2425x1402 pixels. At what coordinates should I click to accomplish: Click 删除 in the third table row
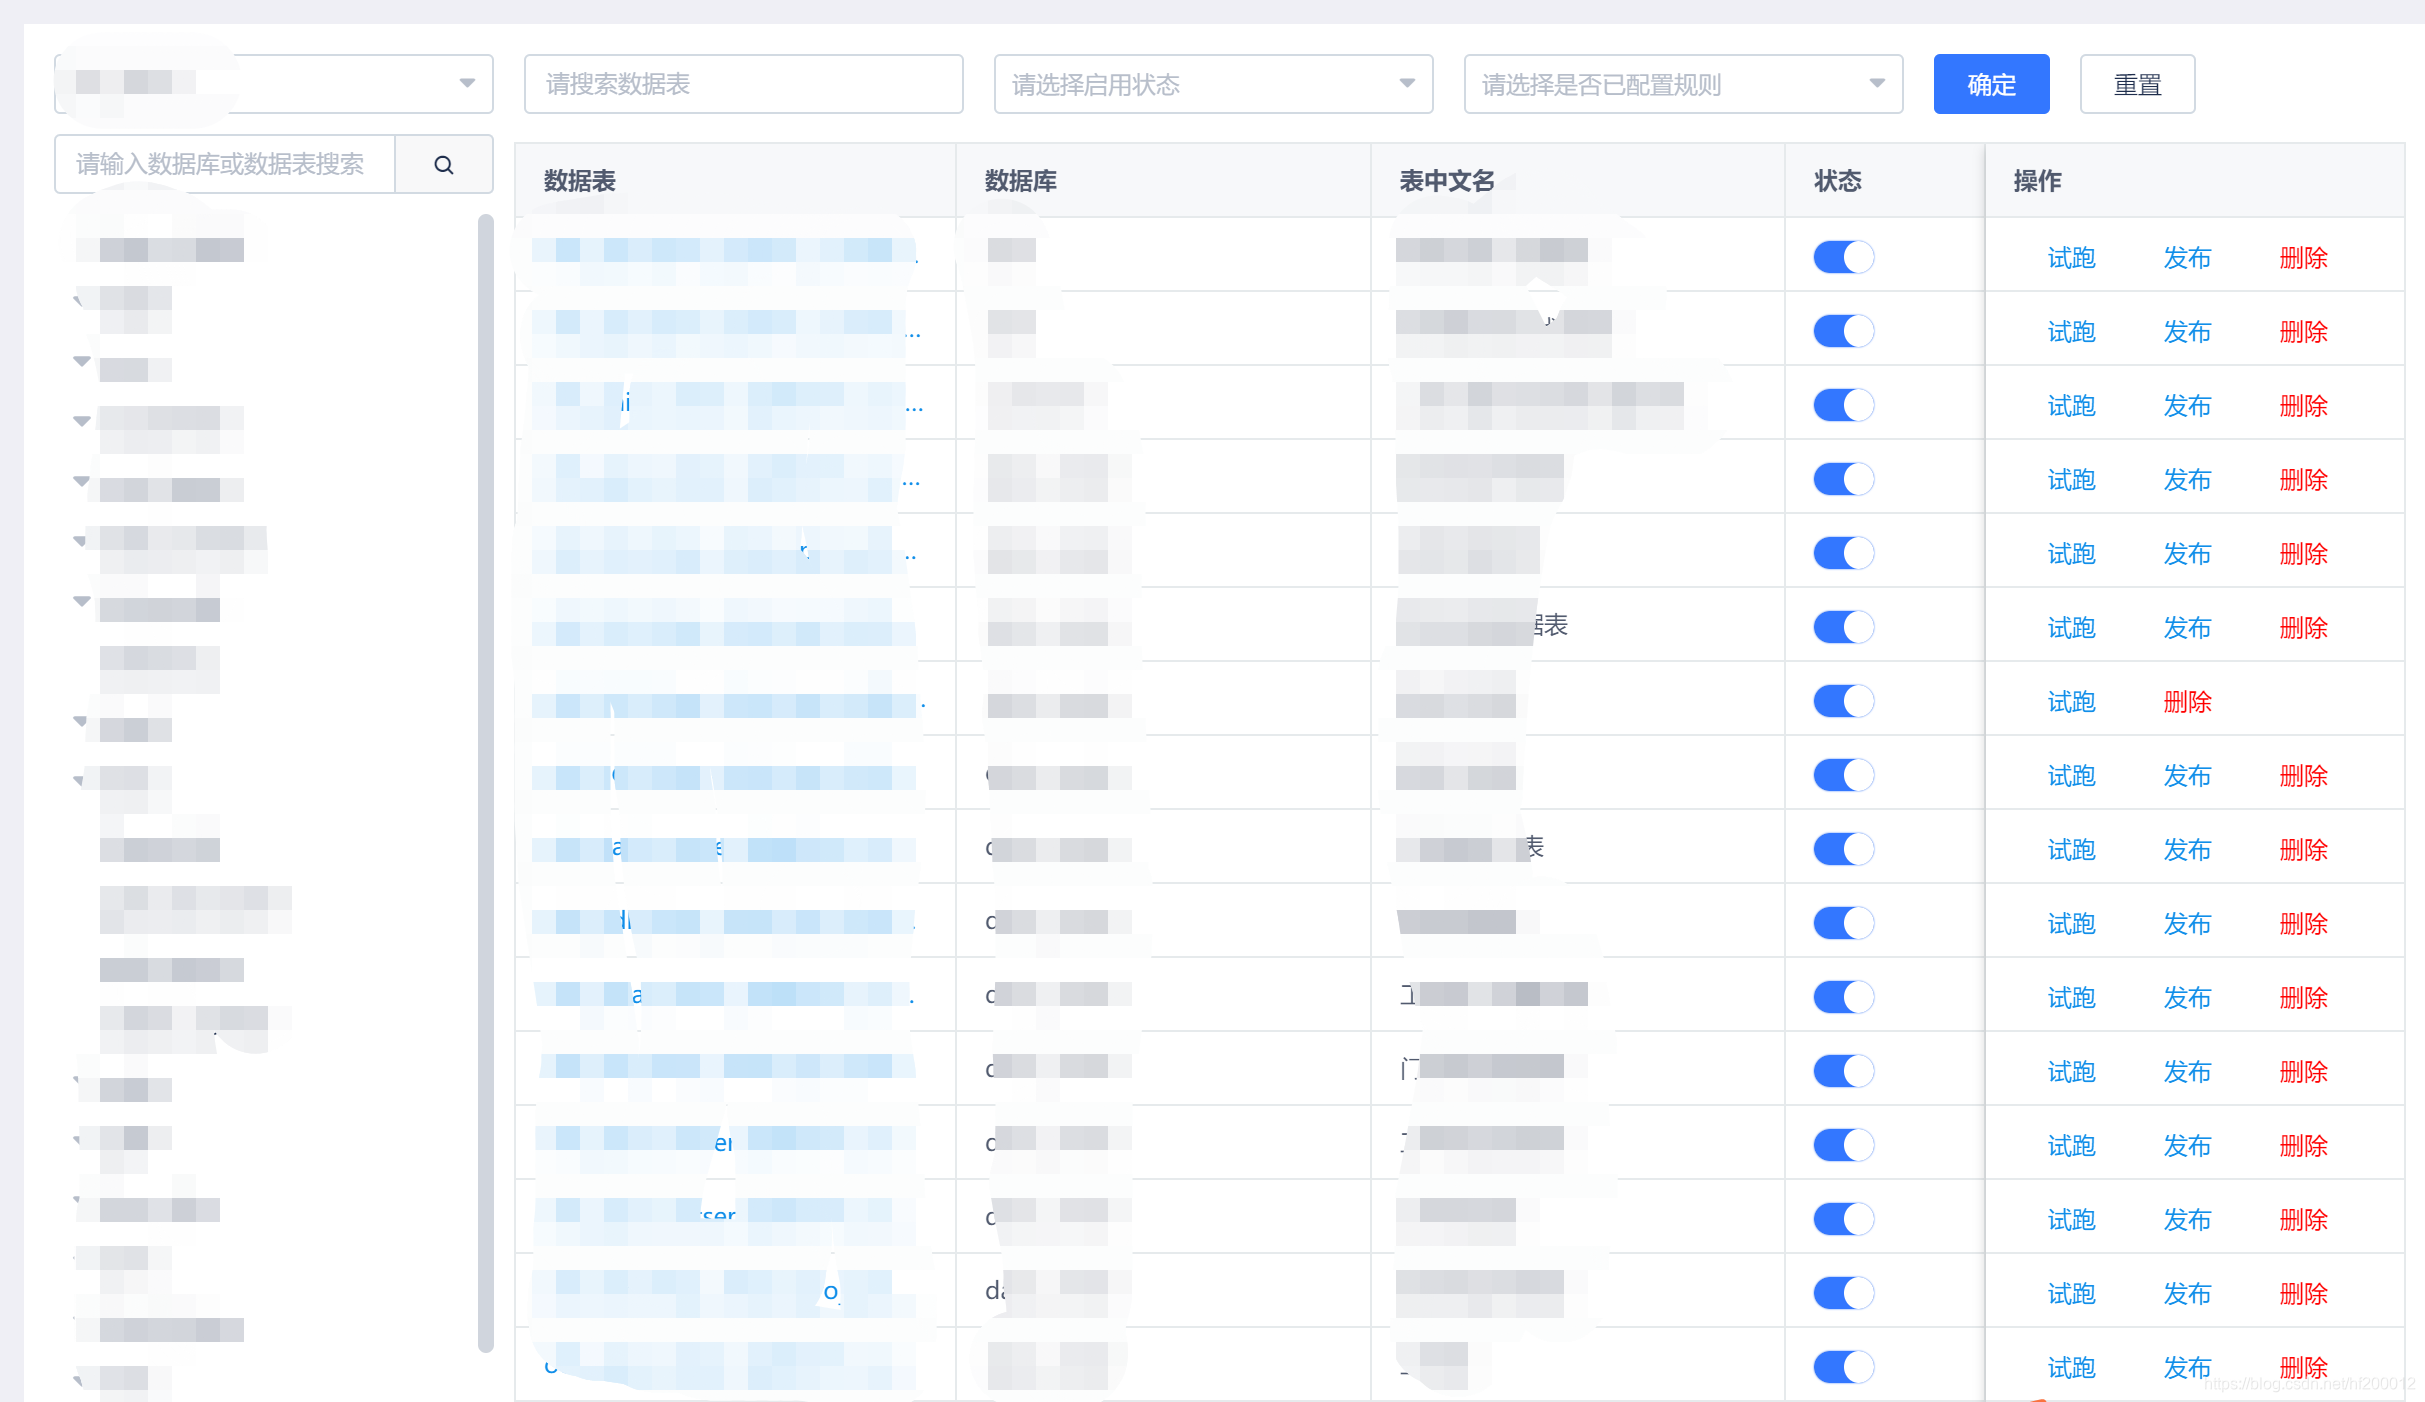pos(2304,406)
